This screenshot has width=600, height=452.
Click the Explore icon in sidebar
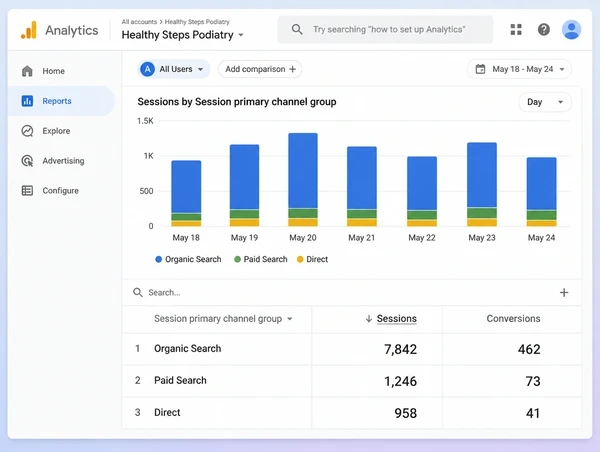point(27,131)
